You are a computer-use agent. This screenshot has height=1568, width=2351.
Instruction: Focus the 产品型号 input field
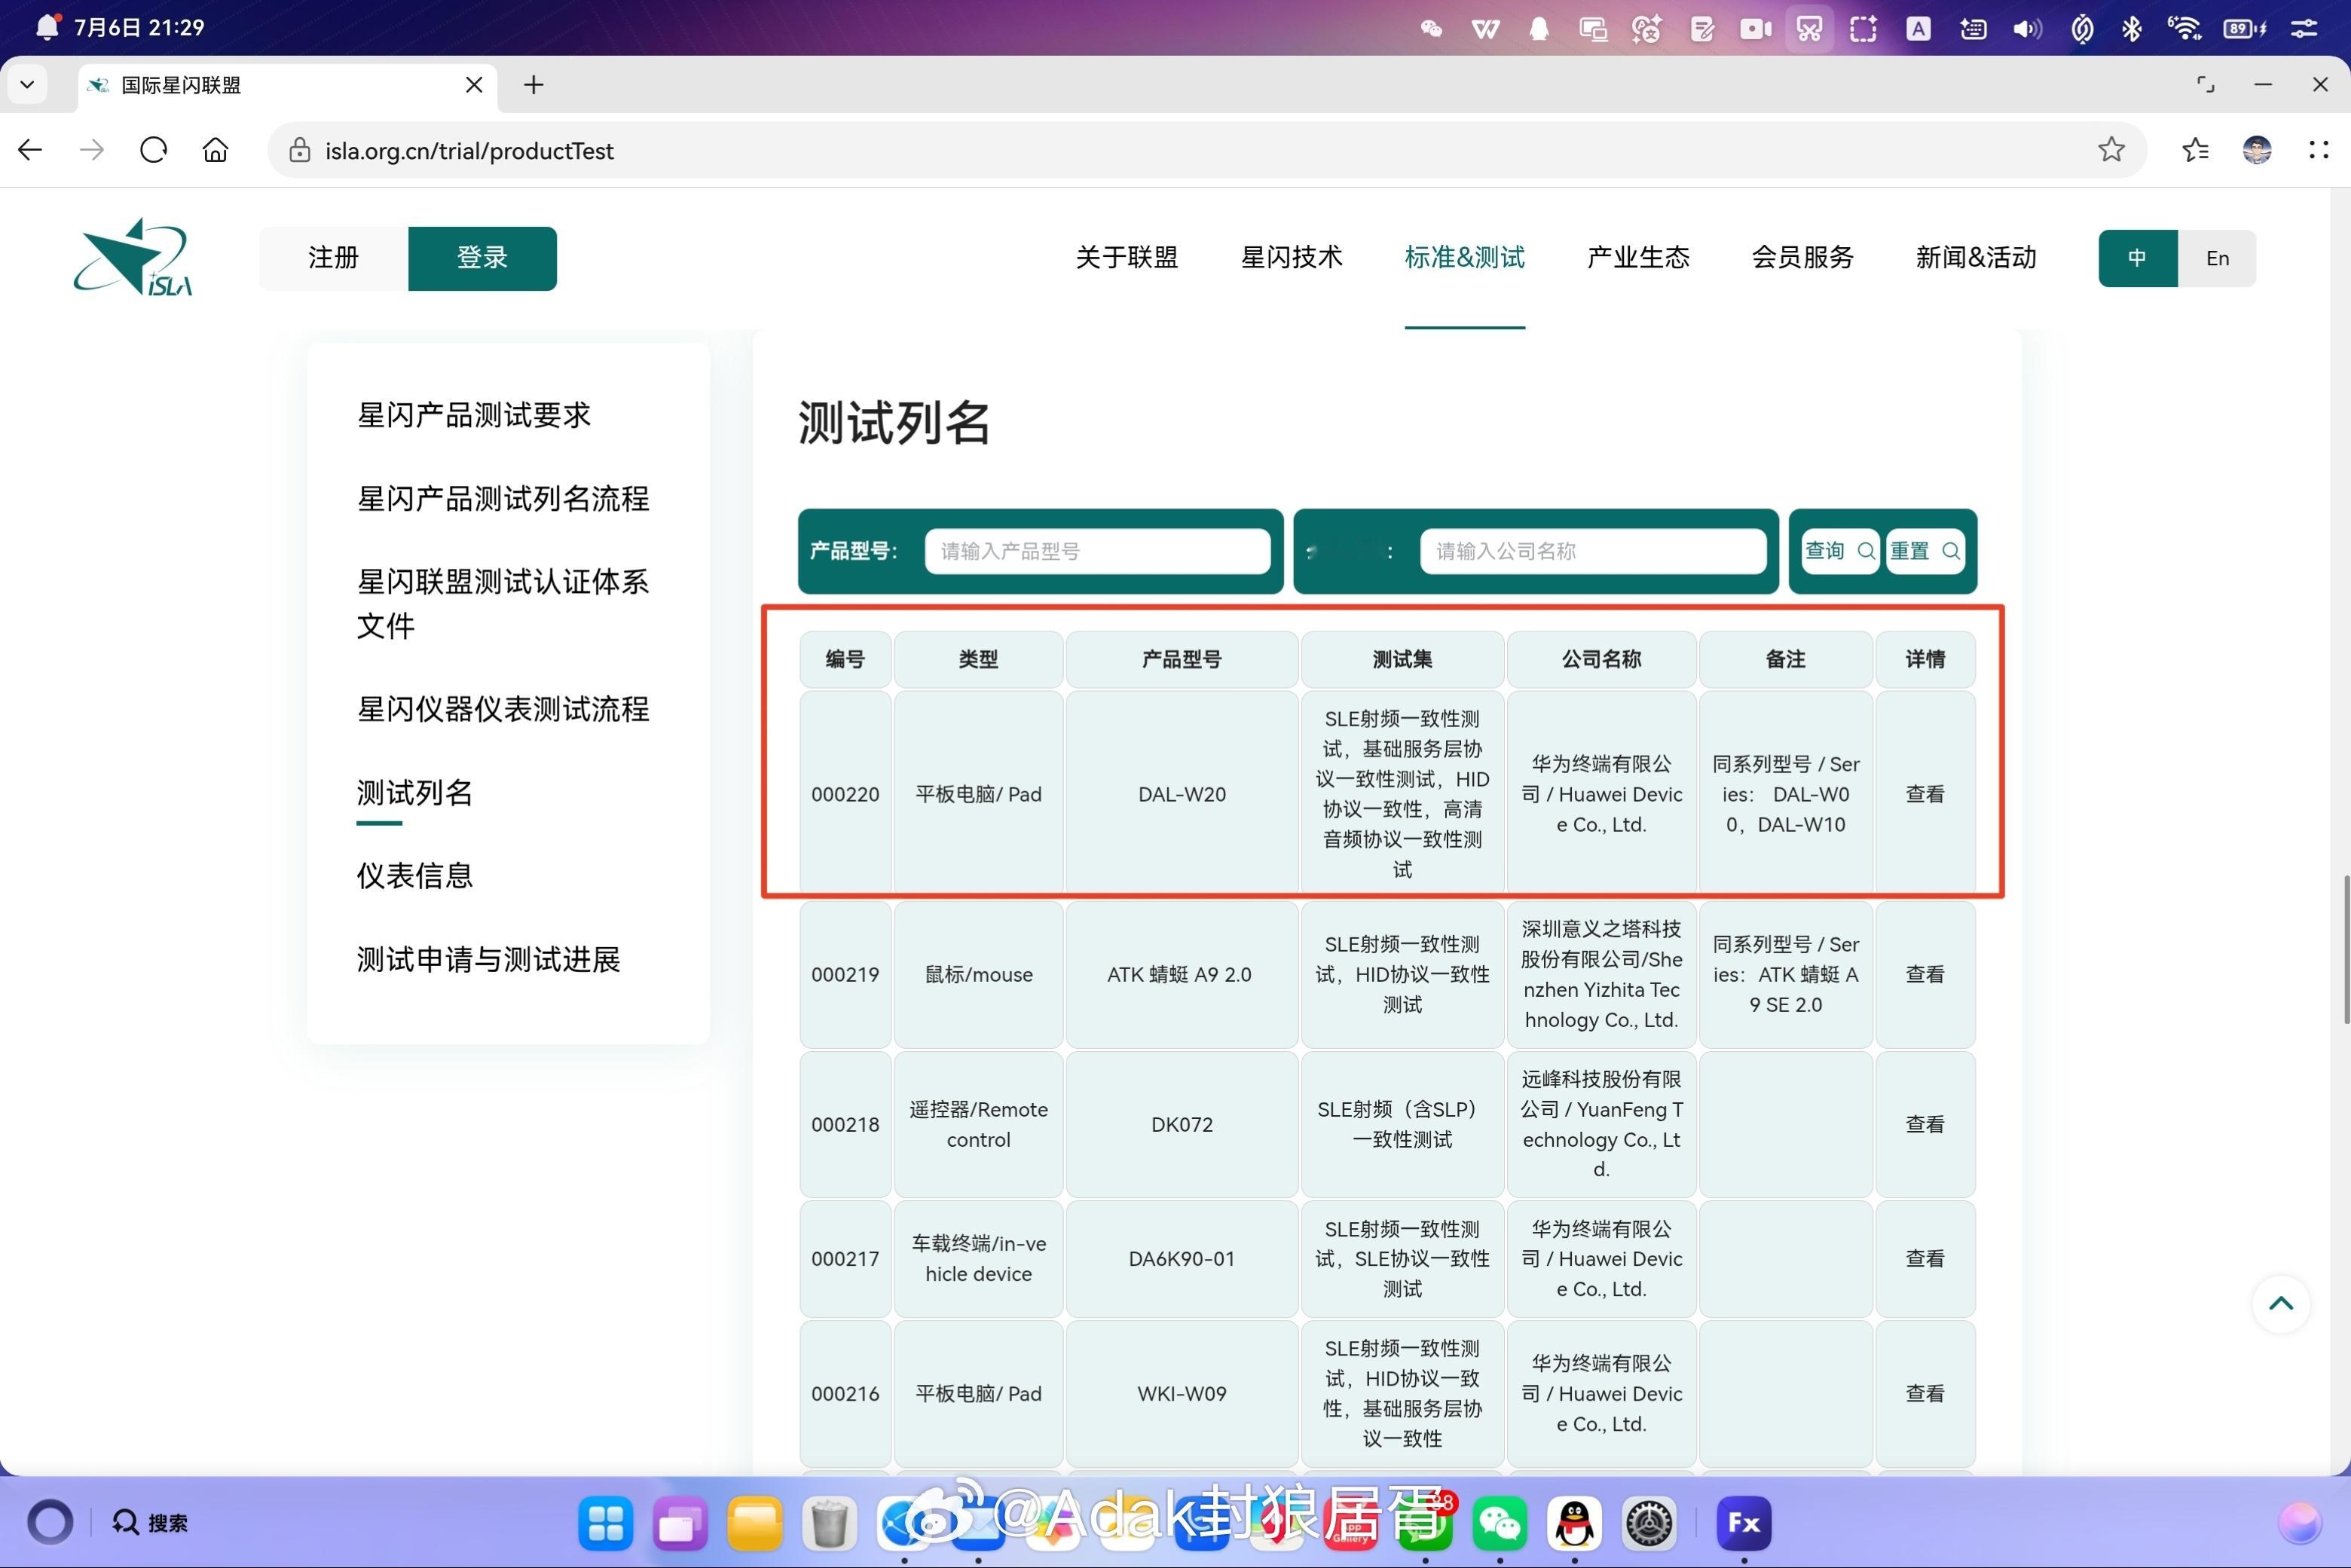click(x=1097, y=551)
